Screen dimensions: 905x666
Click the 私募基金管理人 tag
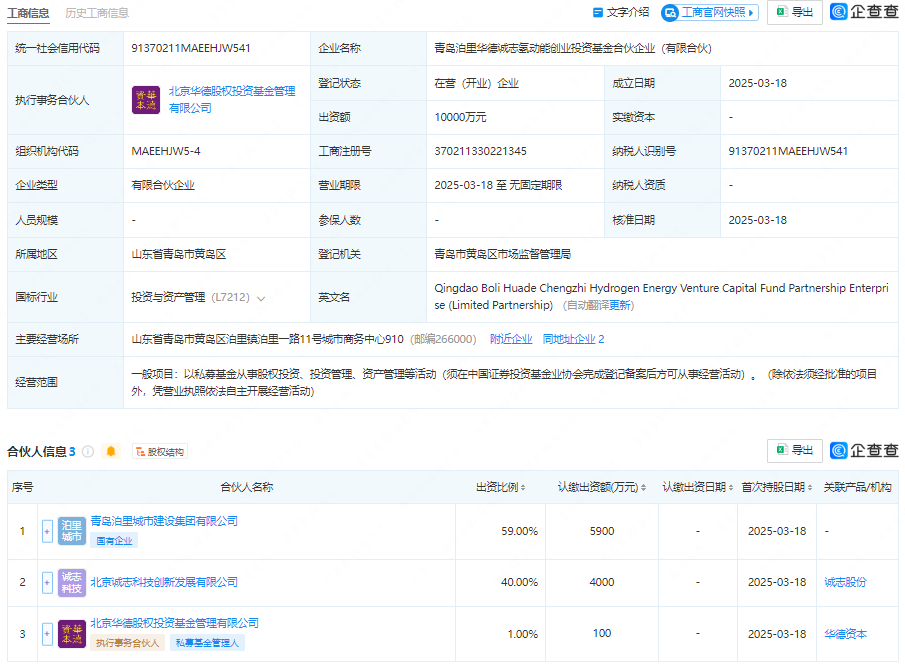[207, 643]
